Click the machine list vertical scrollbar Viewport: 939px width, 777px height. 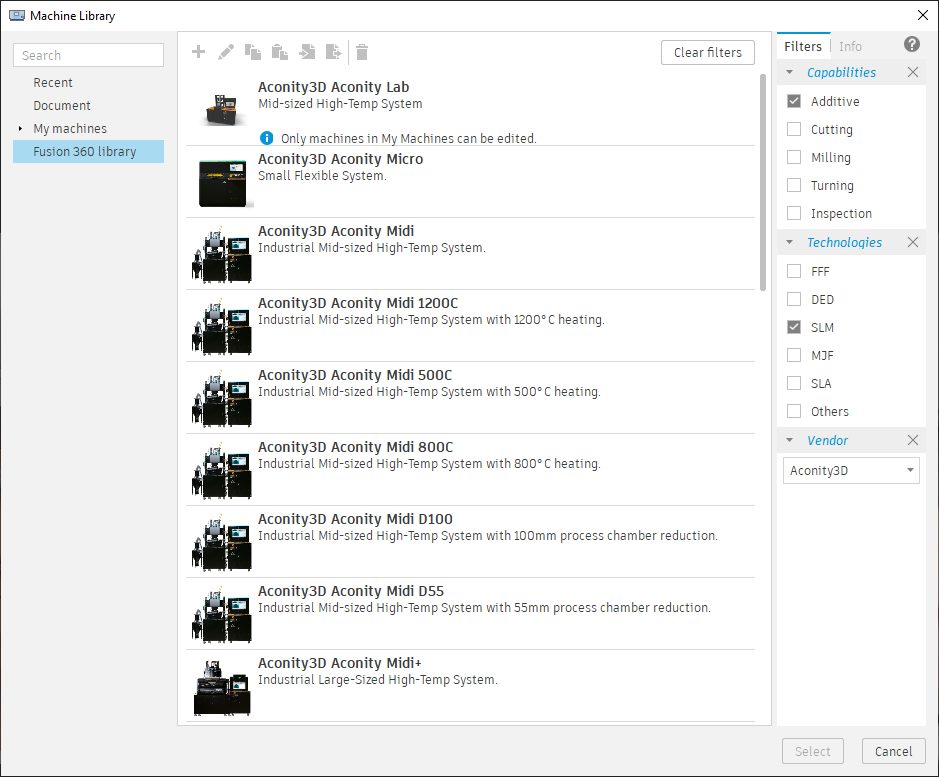tap(763, 183)
